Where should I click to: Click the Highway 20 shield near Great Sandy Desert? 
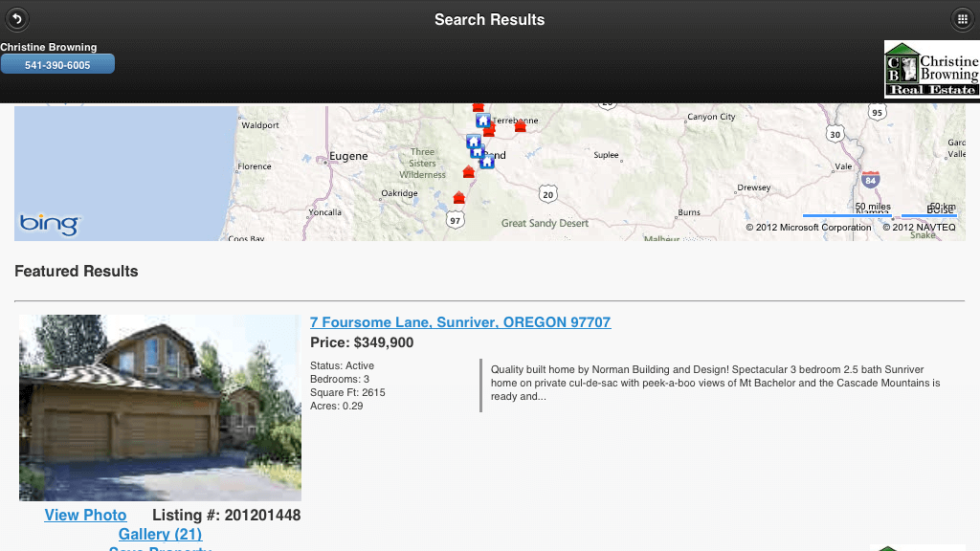(548, 194)
